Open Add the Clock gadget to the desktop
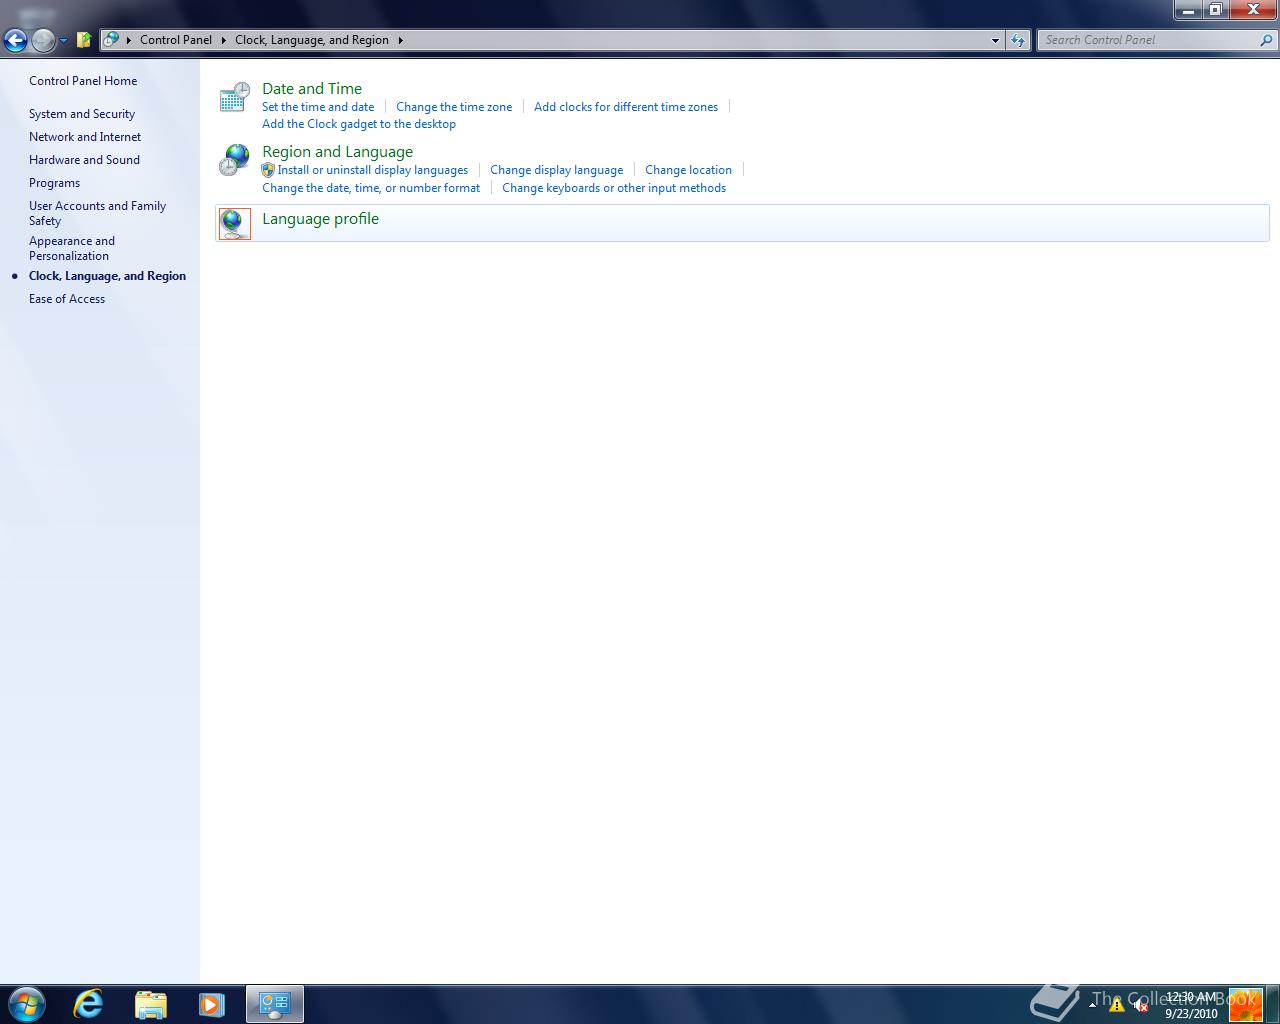1280x1024 pixels. [359, 124]
